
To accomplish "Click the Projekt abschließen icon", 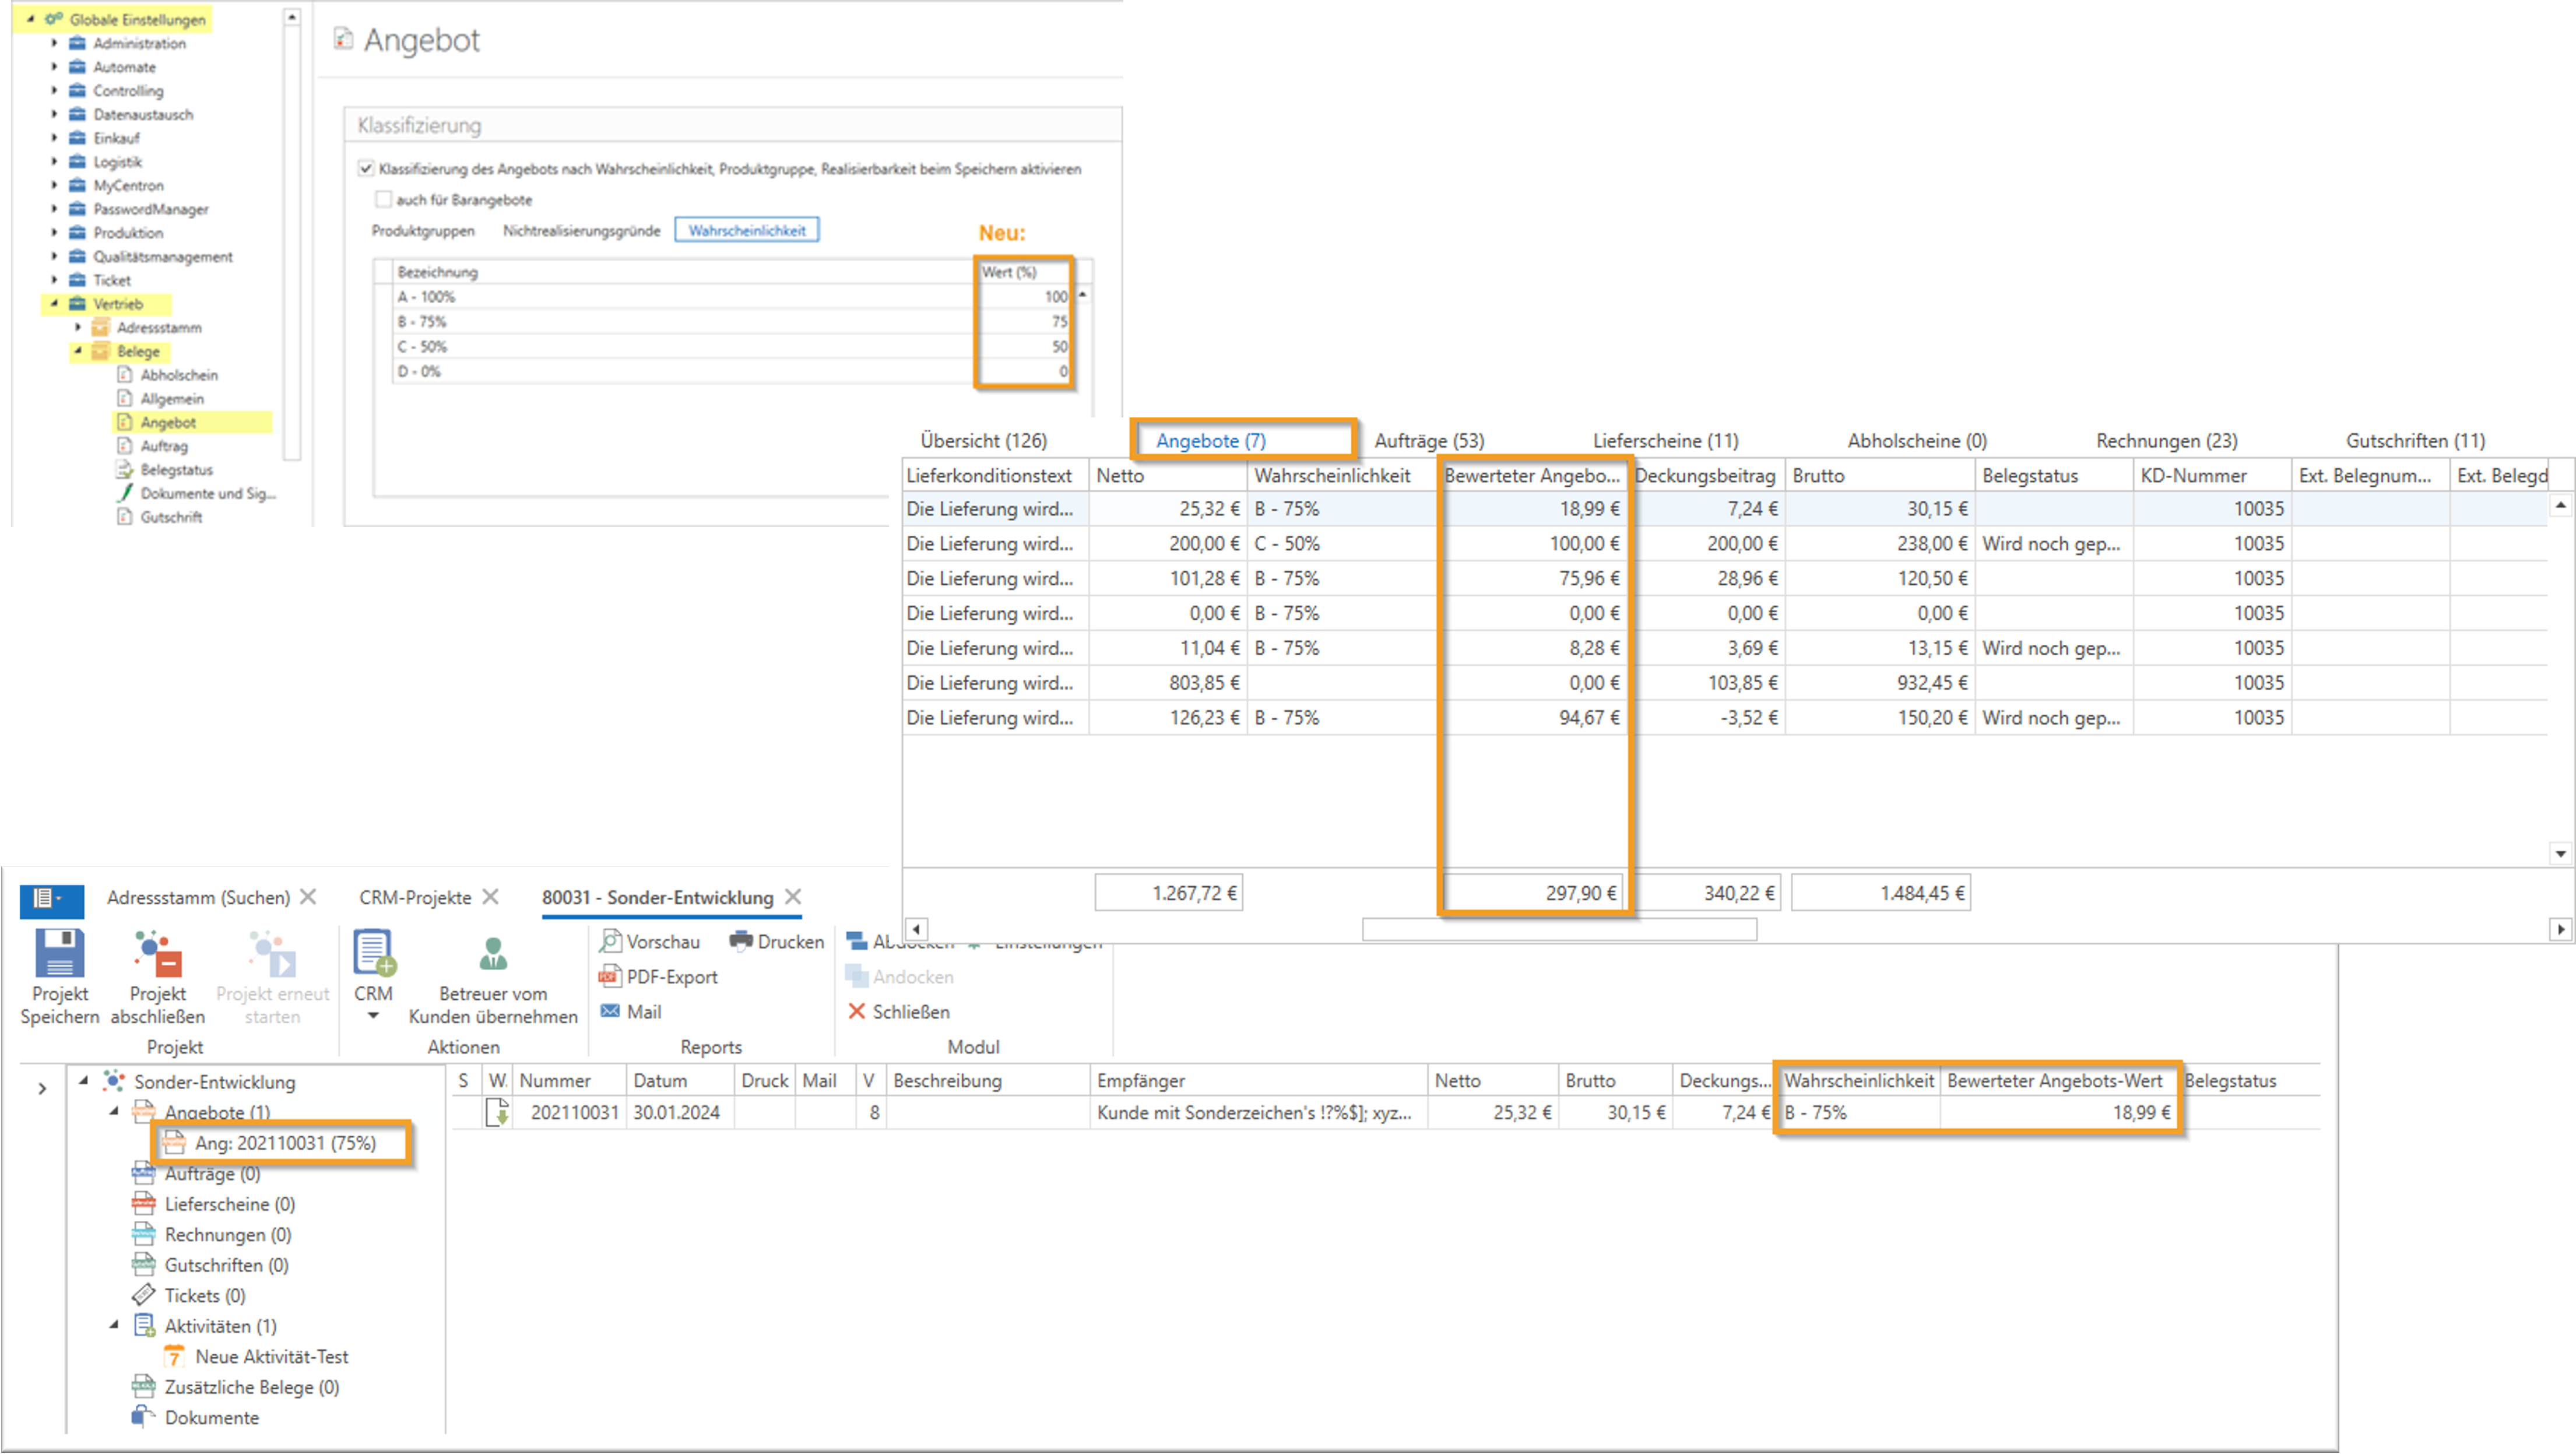I will tap(157, 953).
